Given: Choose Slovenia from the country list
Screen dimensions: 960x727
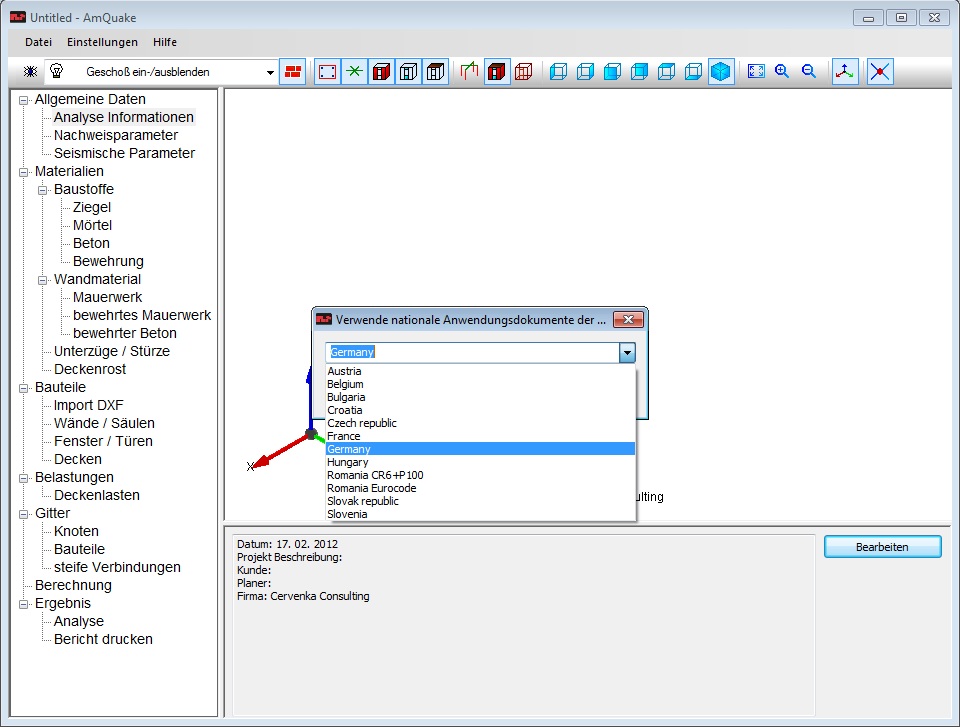Looking at the screenshot, I should (481, 514).
